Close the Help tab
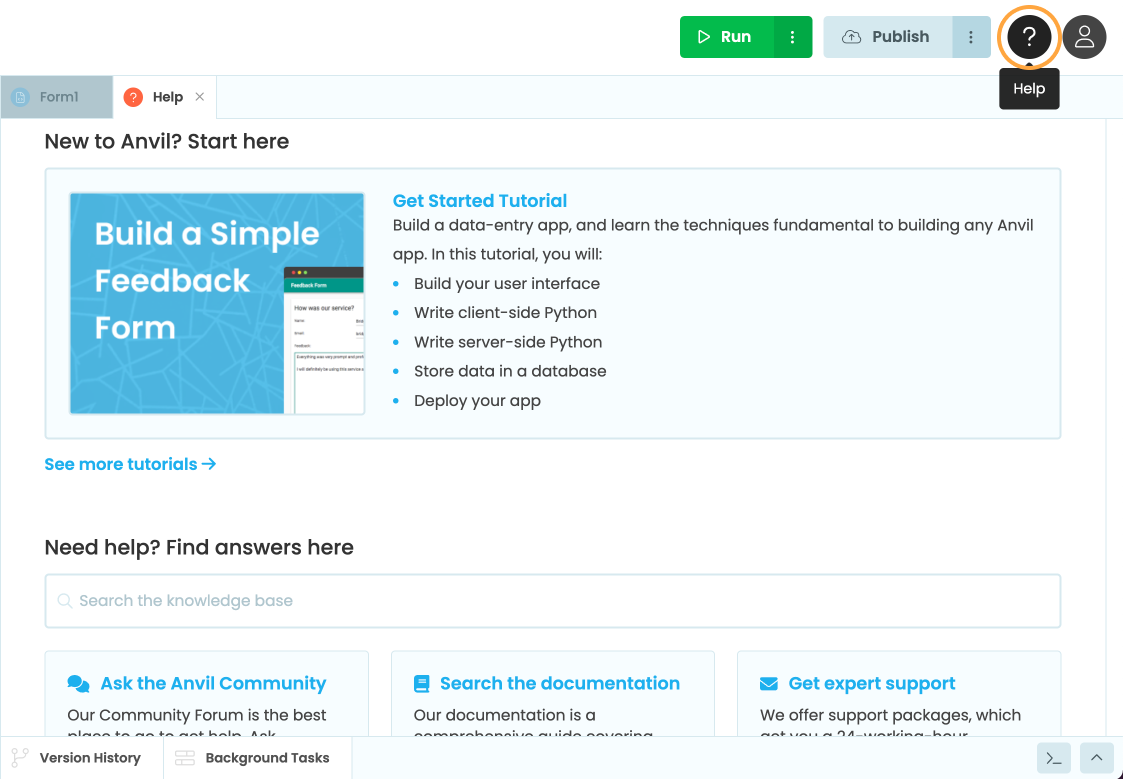The image size is (1123, 779). point(200,97)
